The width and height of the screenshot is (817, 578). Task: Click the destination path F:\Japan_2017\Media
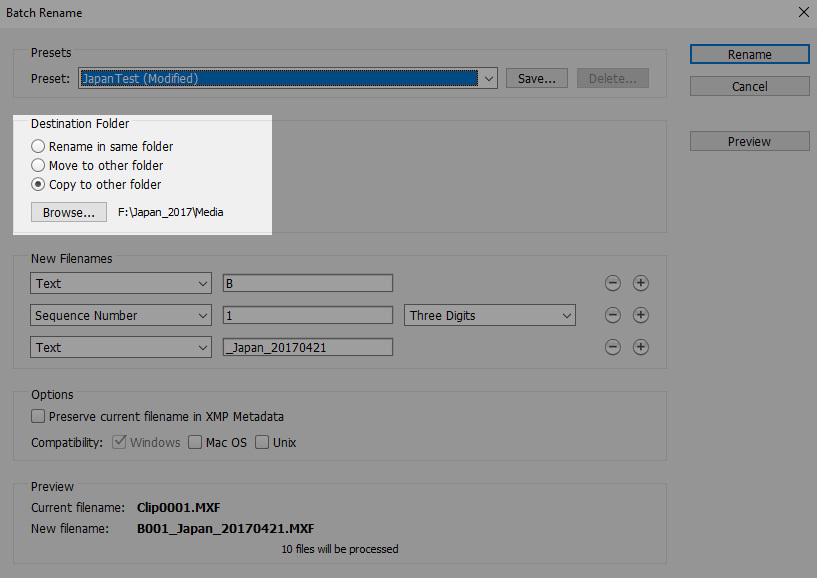pos(170,212)
